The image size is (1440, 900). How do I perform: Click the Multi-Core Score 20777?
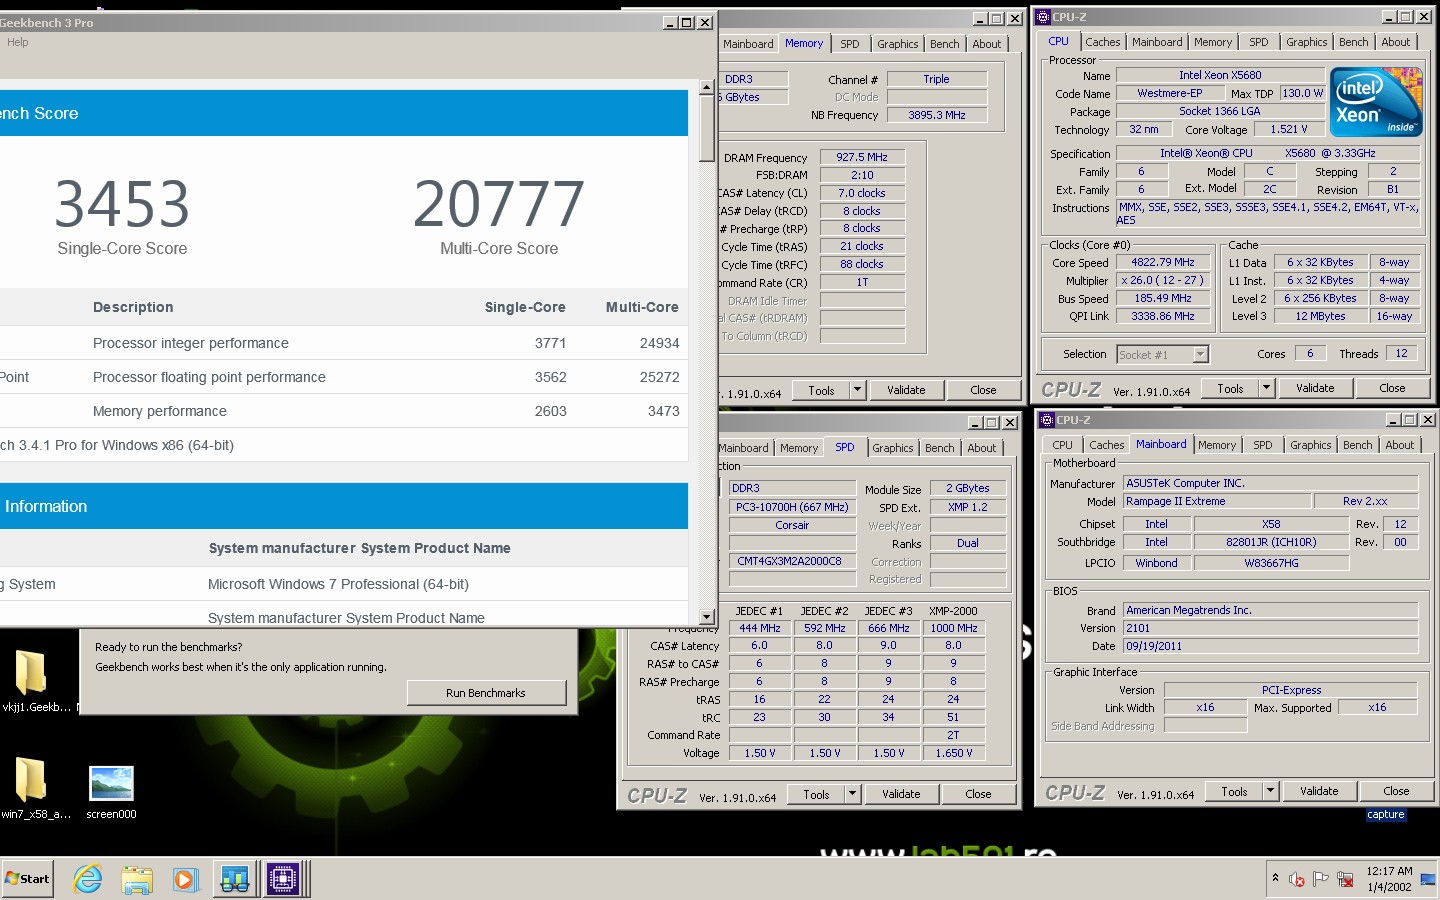click(499, 204)
